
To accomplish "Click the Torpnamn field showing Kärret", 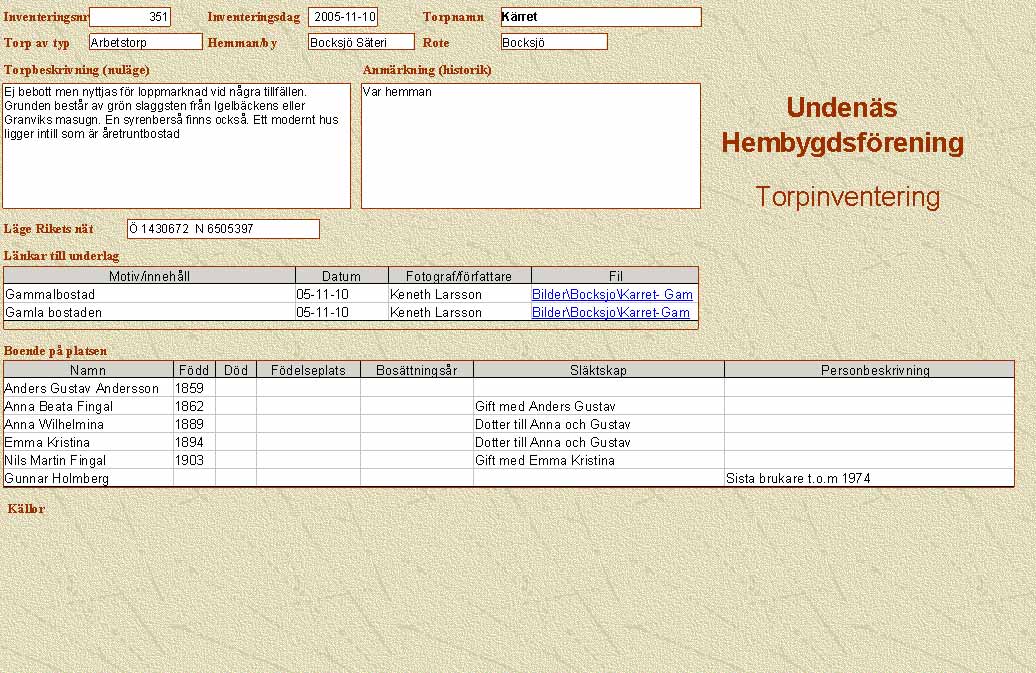I will [x=600, y=17].
